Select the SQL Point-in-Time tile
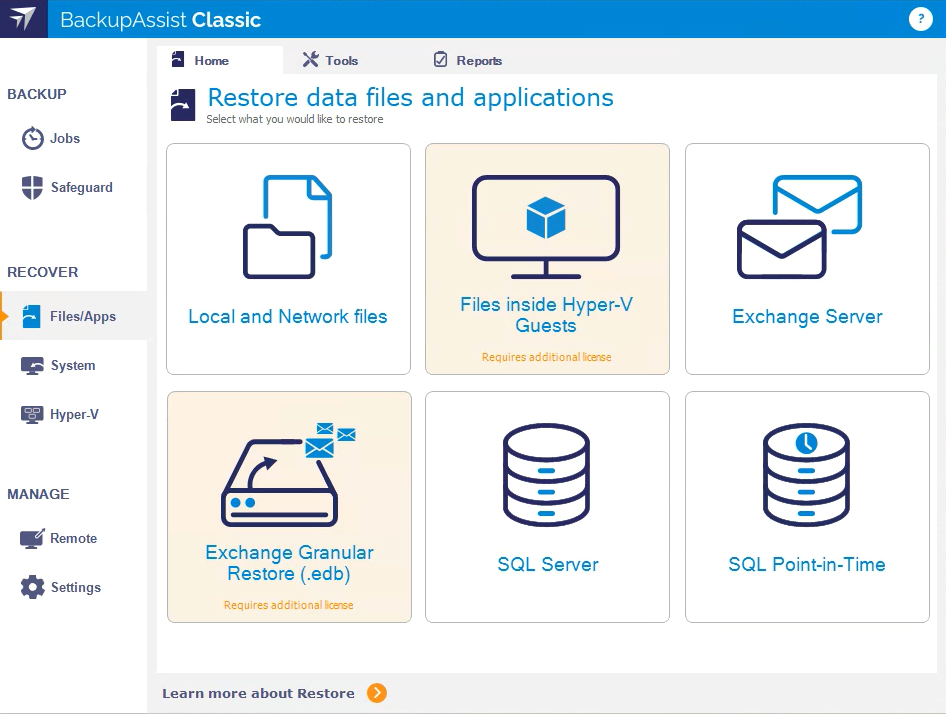 [807, 507]
